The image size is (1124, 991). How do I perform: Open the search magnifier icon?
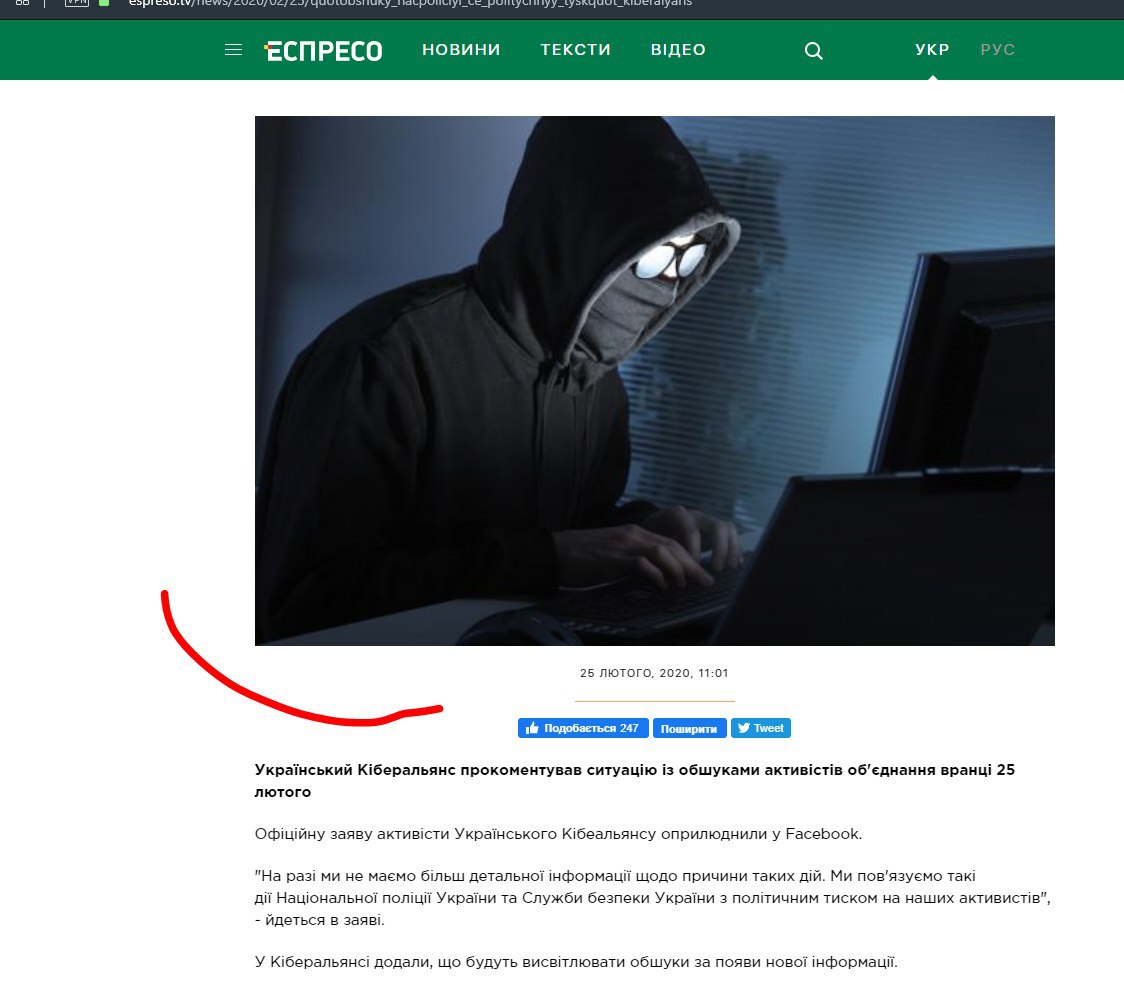click(814, 50)
